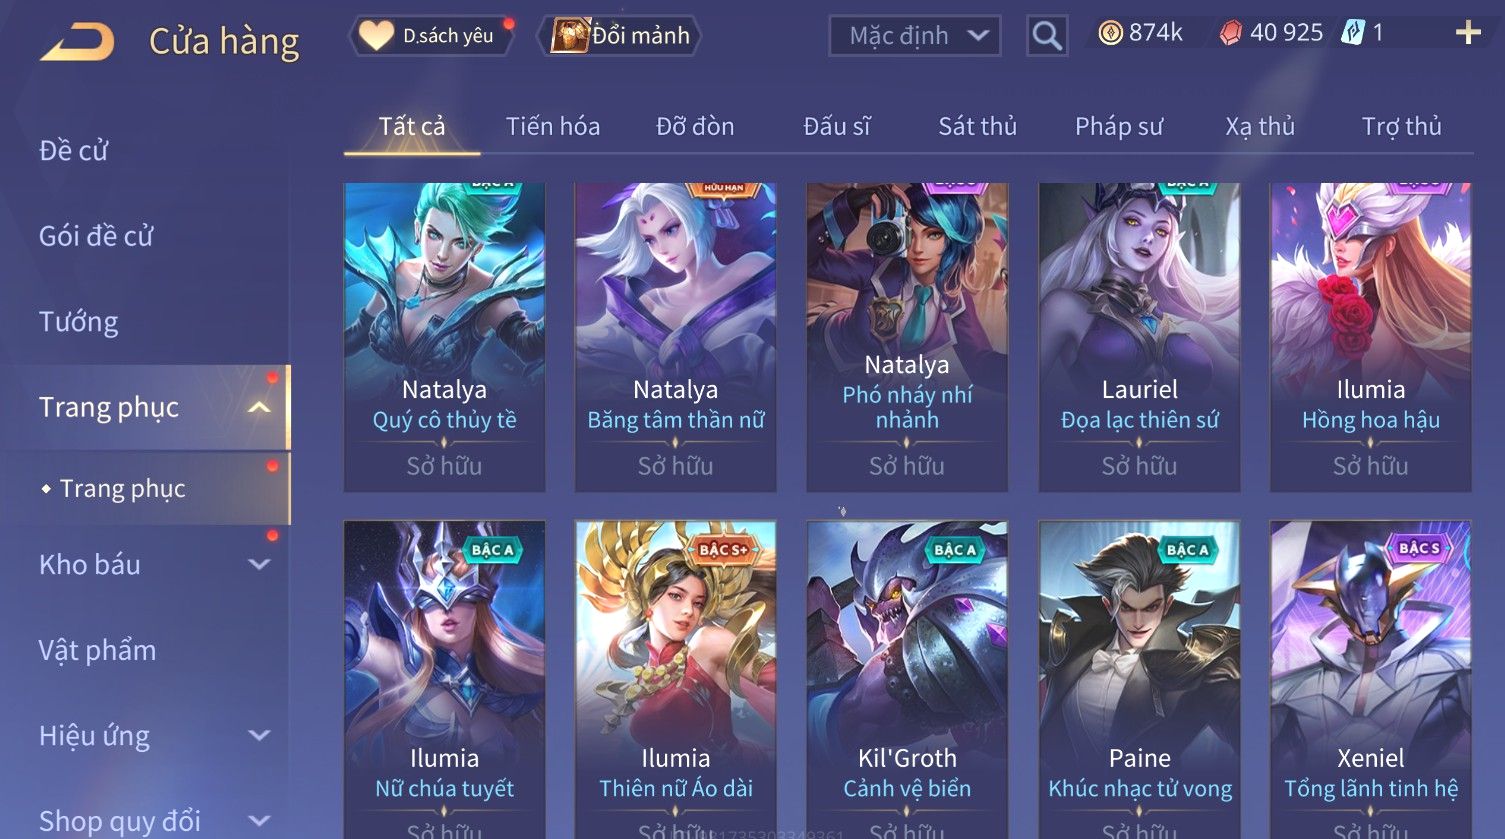This screenshot has width=1505, height=839.
Task: Tap the gold coin currency icon
Action: pyautogui.click(x=1110, y=34)
